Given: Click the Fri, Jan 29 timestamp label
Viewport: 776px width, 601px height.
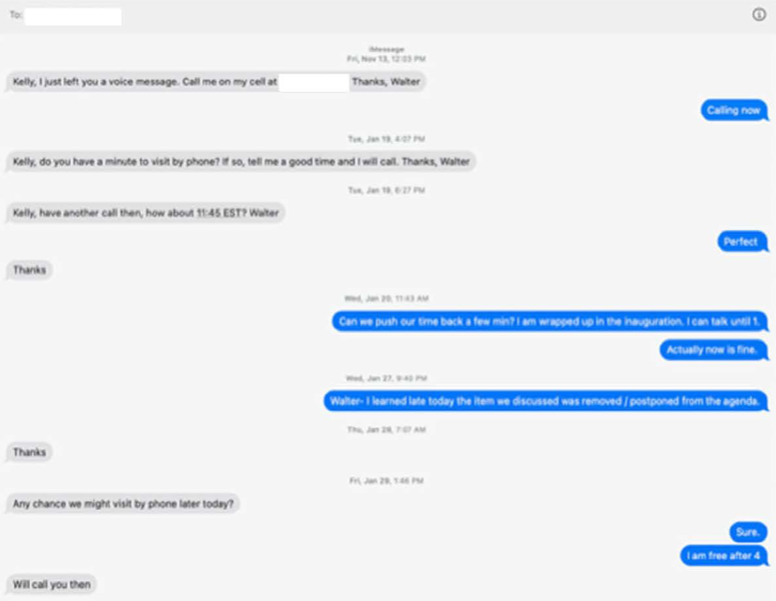Looking at the screenshot, I should 387,481.
